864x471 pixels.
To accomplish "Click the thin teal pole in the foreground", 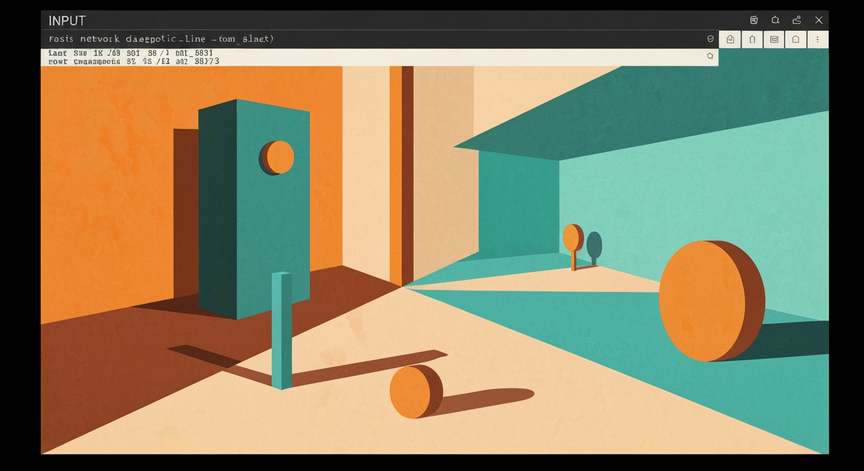I will pyautogui.click(x=282, y=331).
